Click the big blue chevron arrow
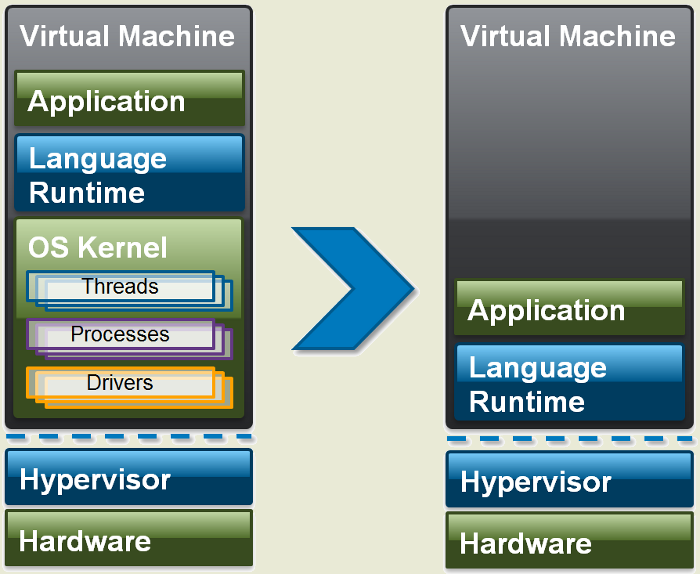The height and width of the screenshot is (574, 700). (354, 288)
